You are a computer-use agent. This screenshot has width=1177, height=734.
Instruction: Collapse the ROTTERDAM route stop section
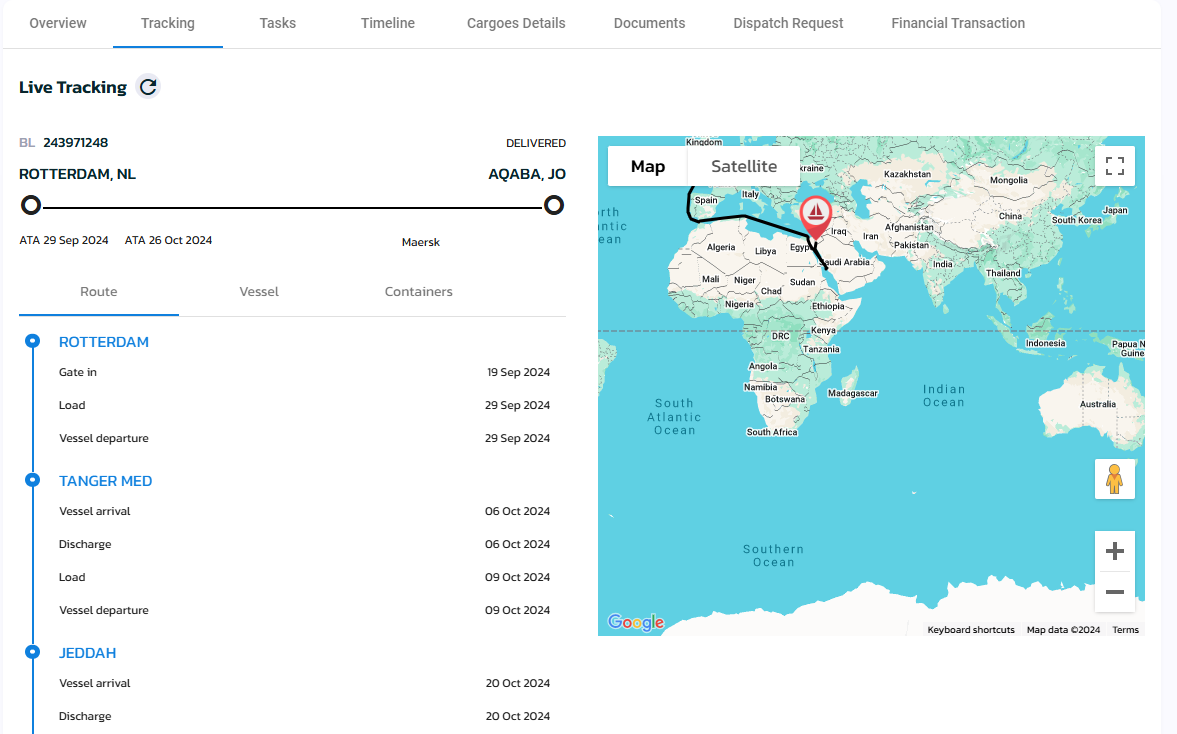[104, 341]
